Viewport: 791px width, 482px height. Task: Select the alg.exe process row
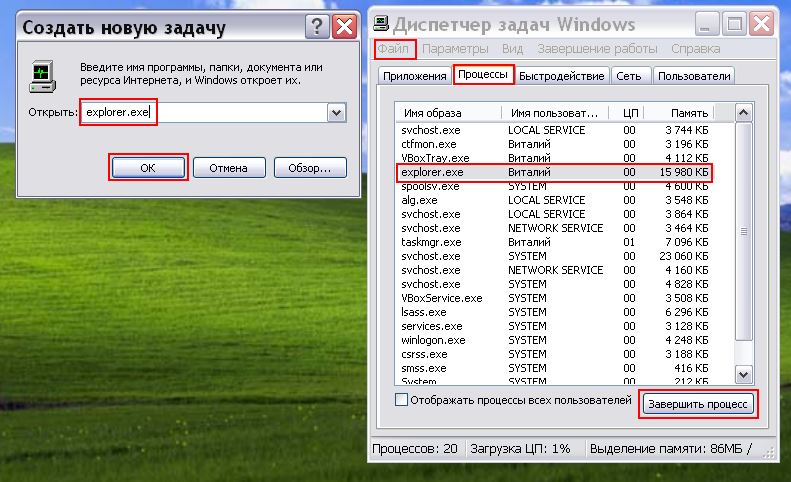[x=554, y=200]
